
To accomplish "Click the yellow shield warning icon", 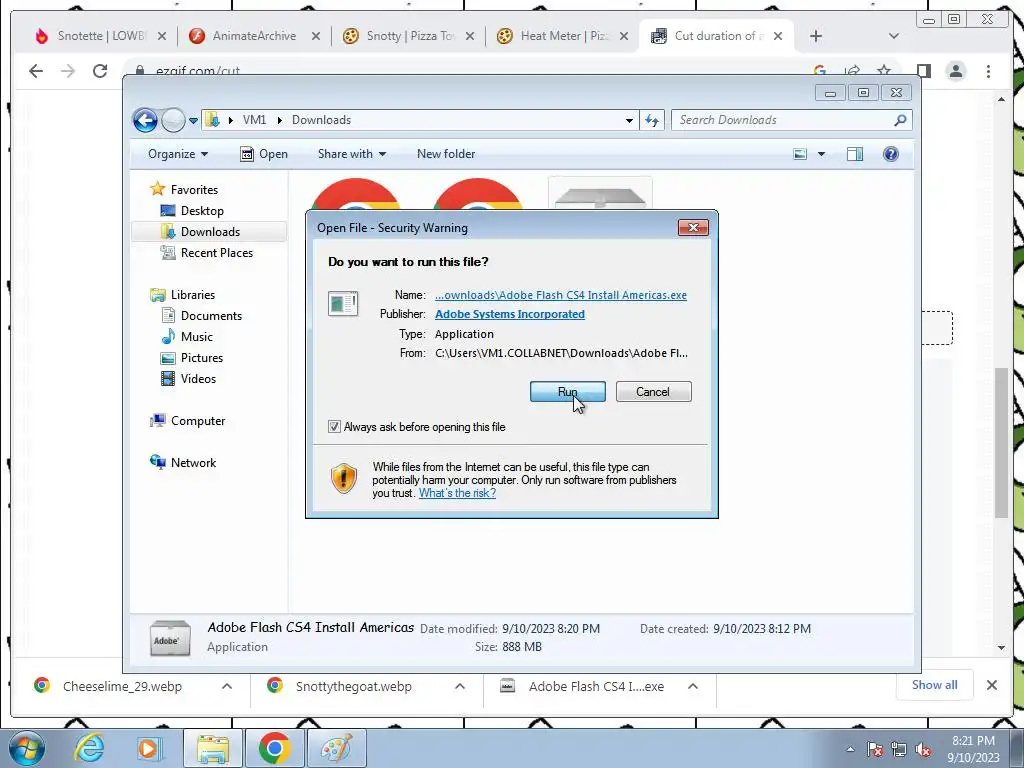I will 344,479.
